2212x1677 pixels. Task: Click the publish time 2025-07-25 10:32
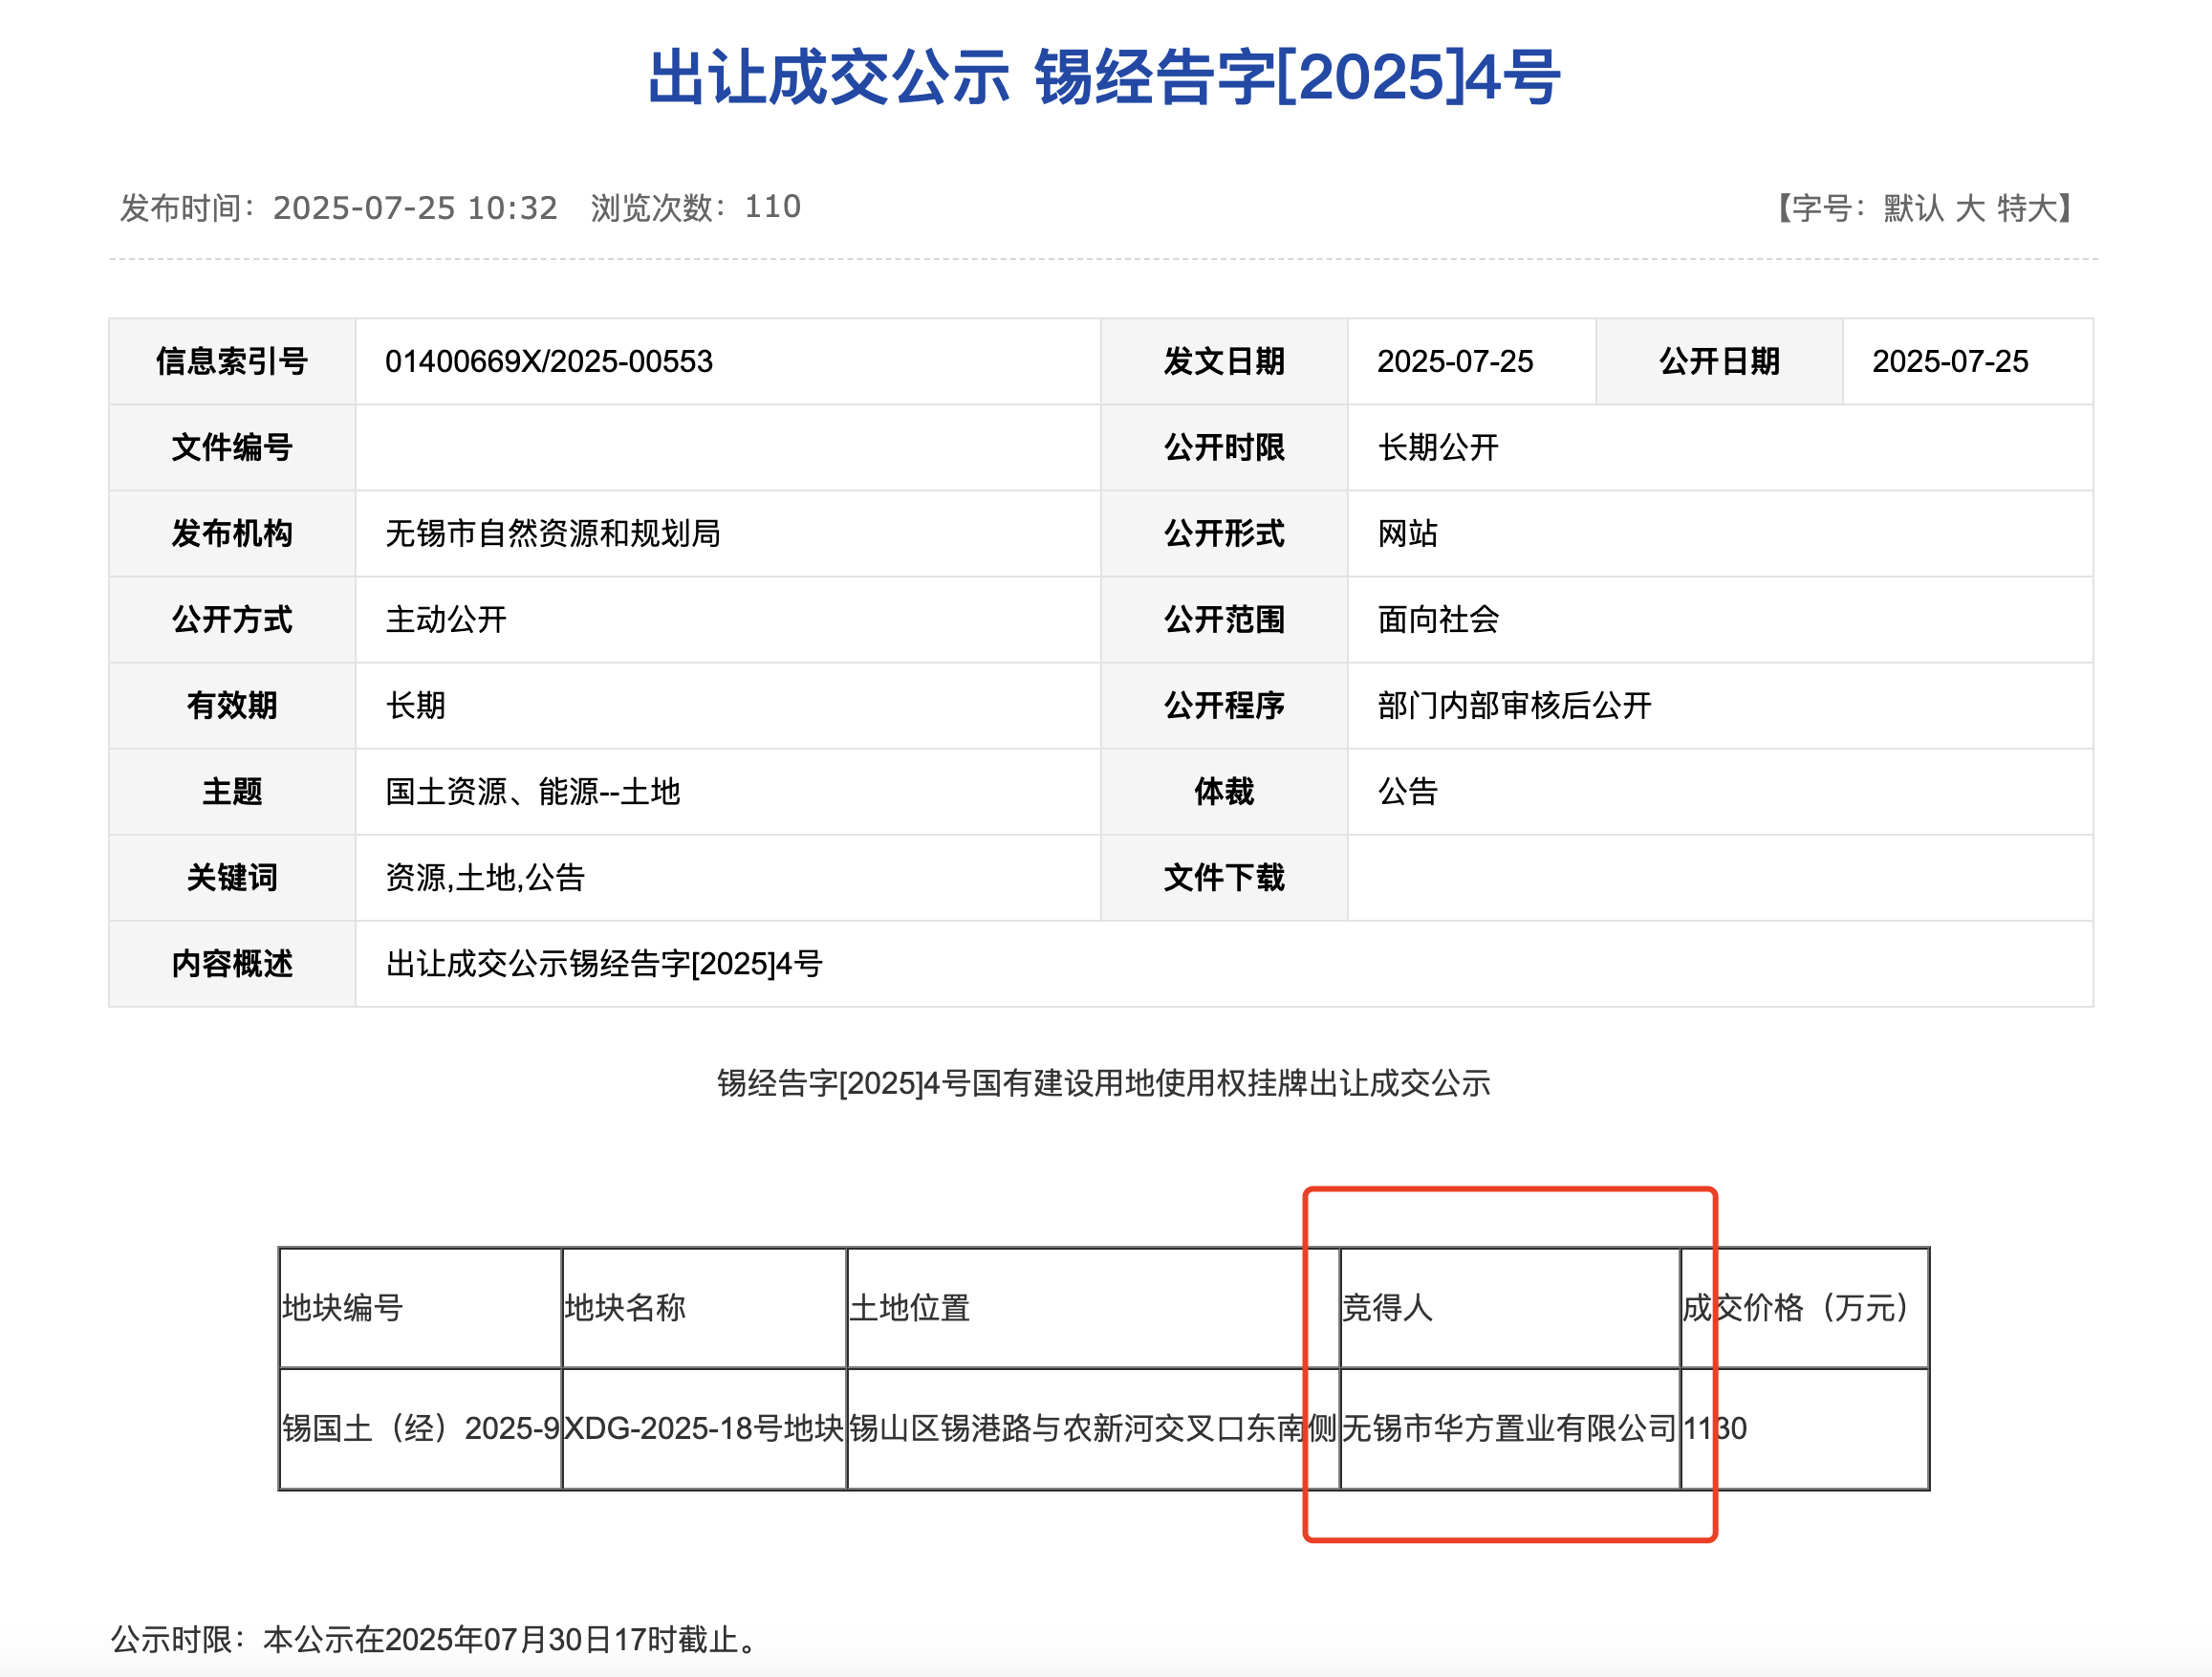(414, 208)
